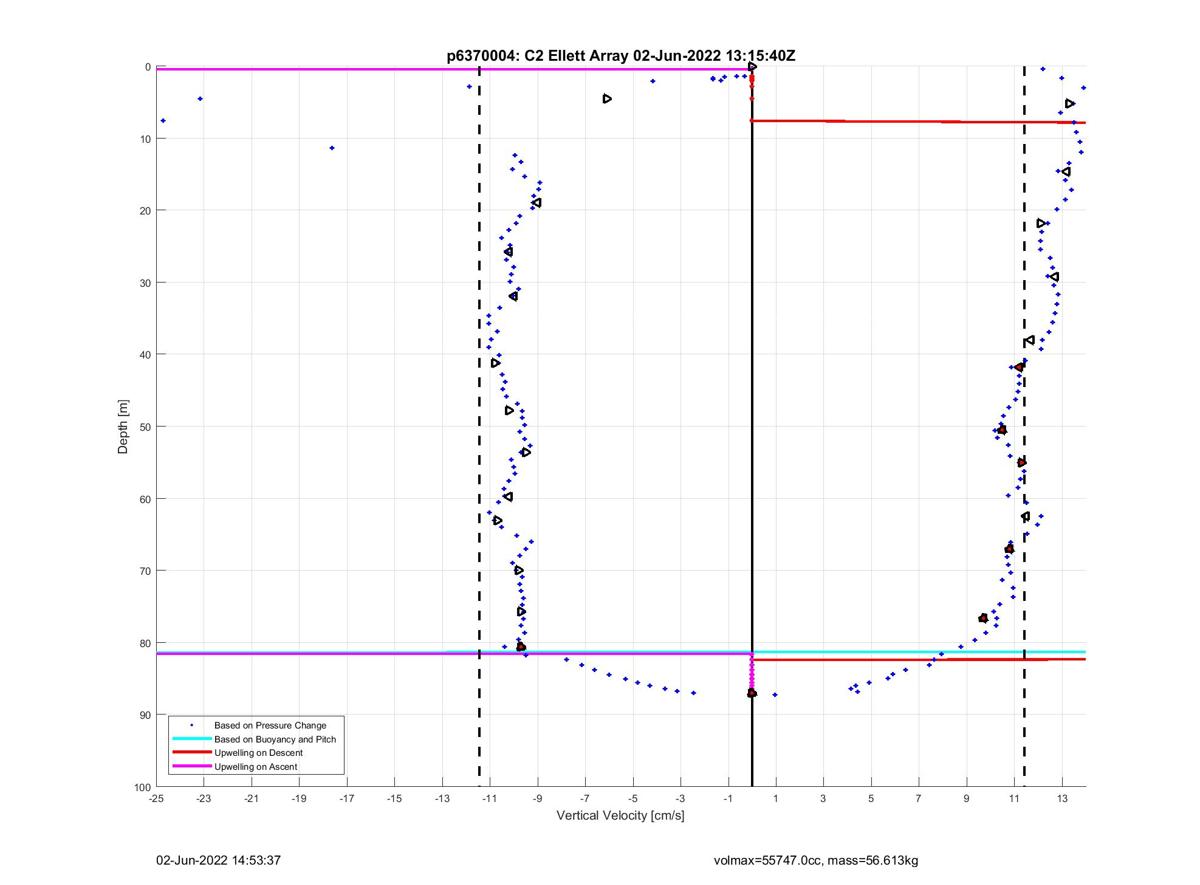
Task: Click the triangle marker at depth 87 on zero line
Action: click(x=752, y=693)
